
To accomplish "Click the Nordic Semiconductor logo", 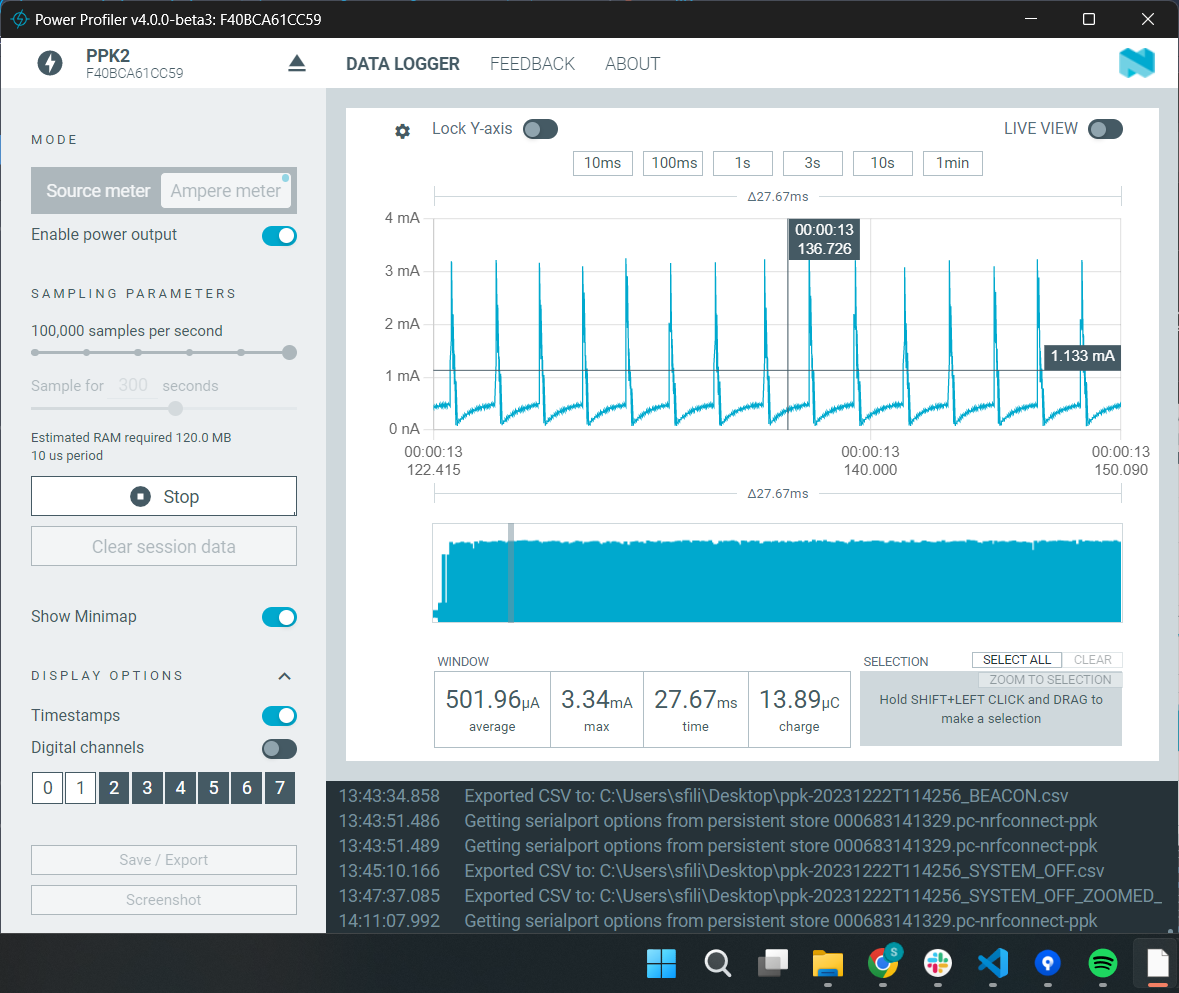I will [1136, 64].
